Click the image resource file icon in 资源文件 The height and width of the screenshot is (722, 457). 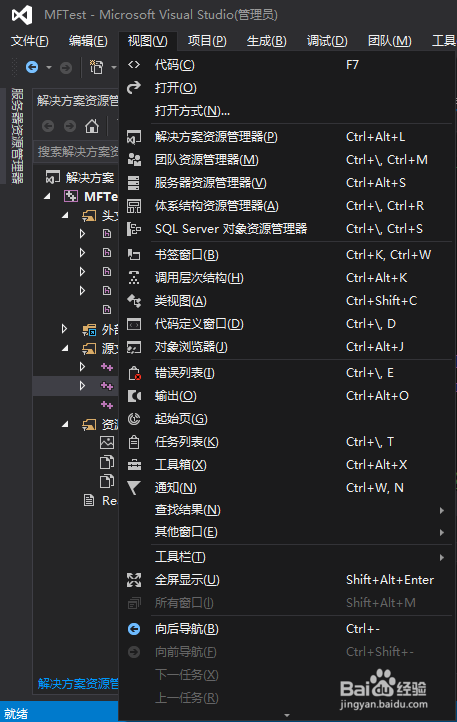pos(107,443)
